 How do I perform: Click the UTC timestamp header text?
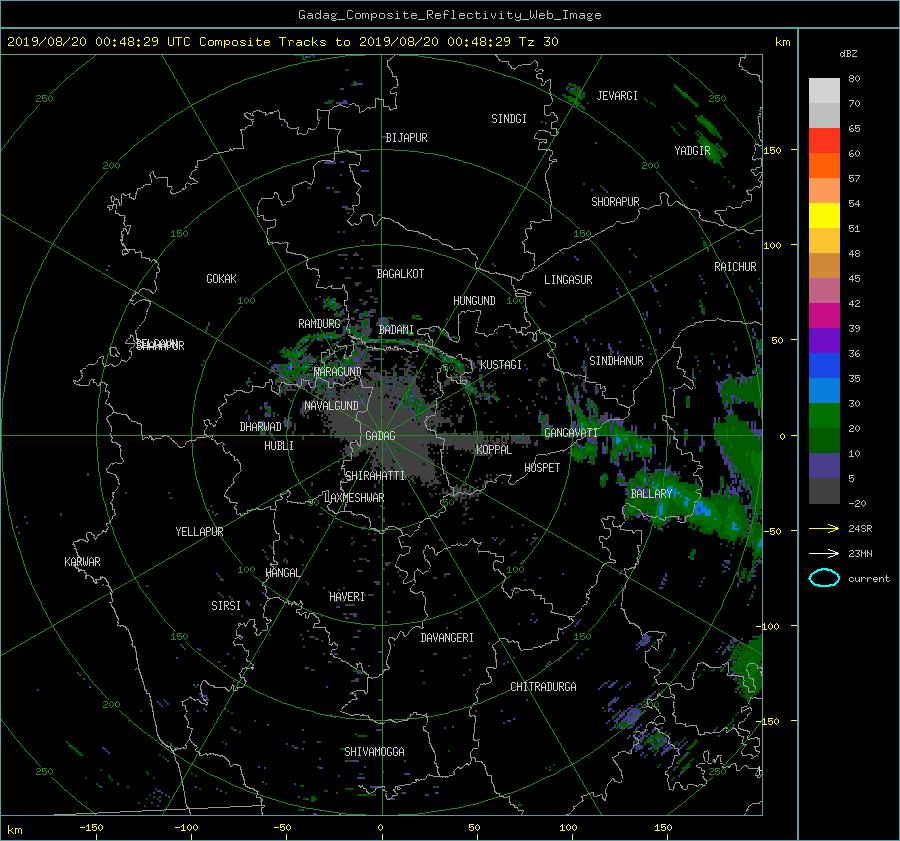283,42
